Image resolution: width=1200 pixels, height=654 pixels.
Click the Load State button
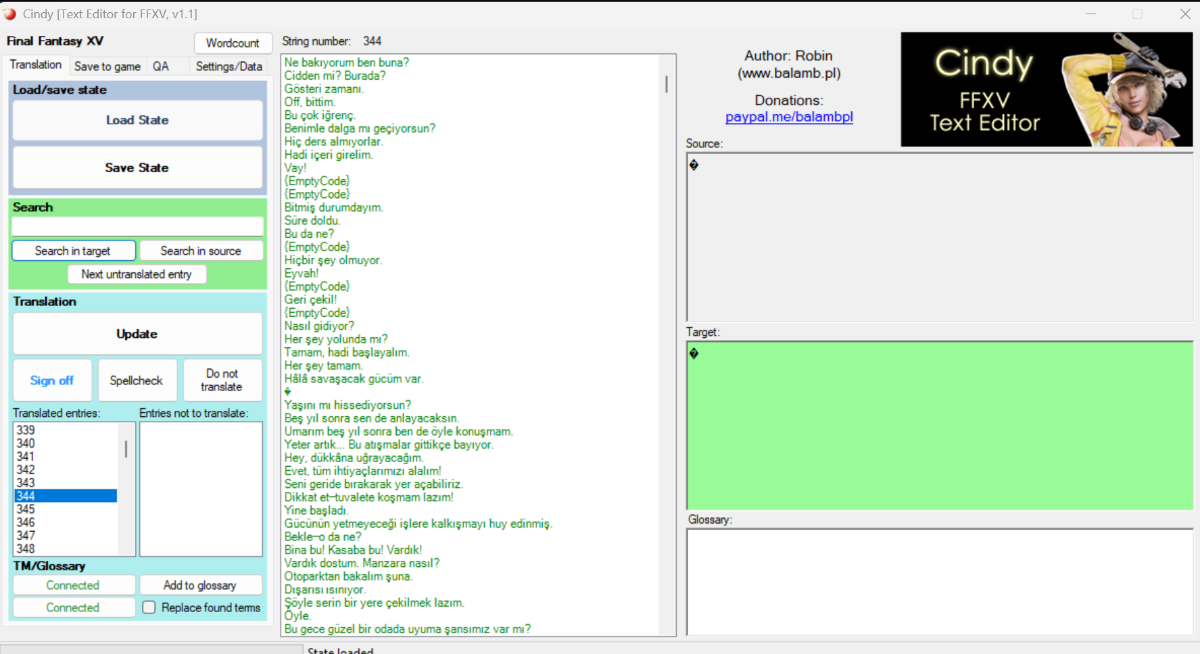click(x=137, y=120)
